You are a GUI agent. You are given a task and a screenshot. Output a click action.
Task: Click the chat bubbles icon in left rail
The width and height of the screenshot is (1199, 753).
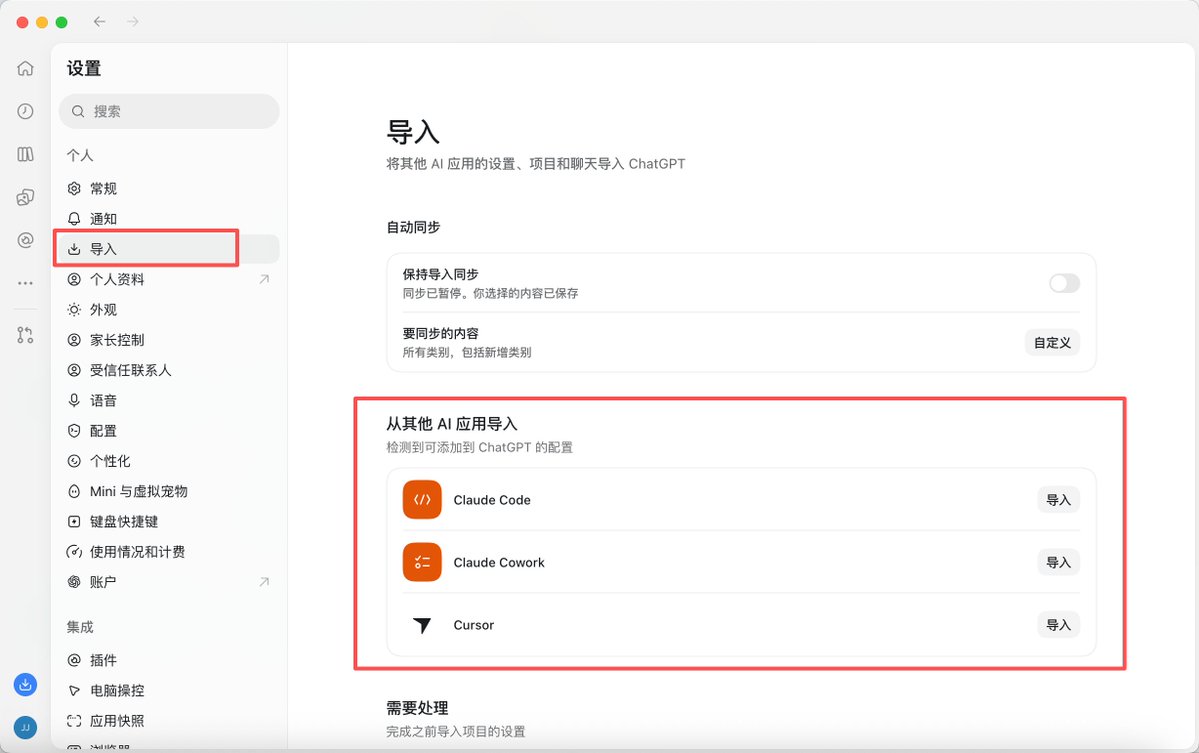(x=25, y=197)
